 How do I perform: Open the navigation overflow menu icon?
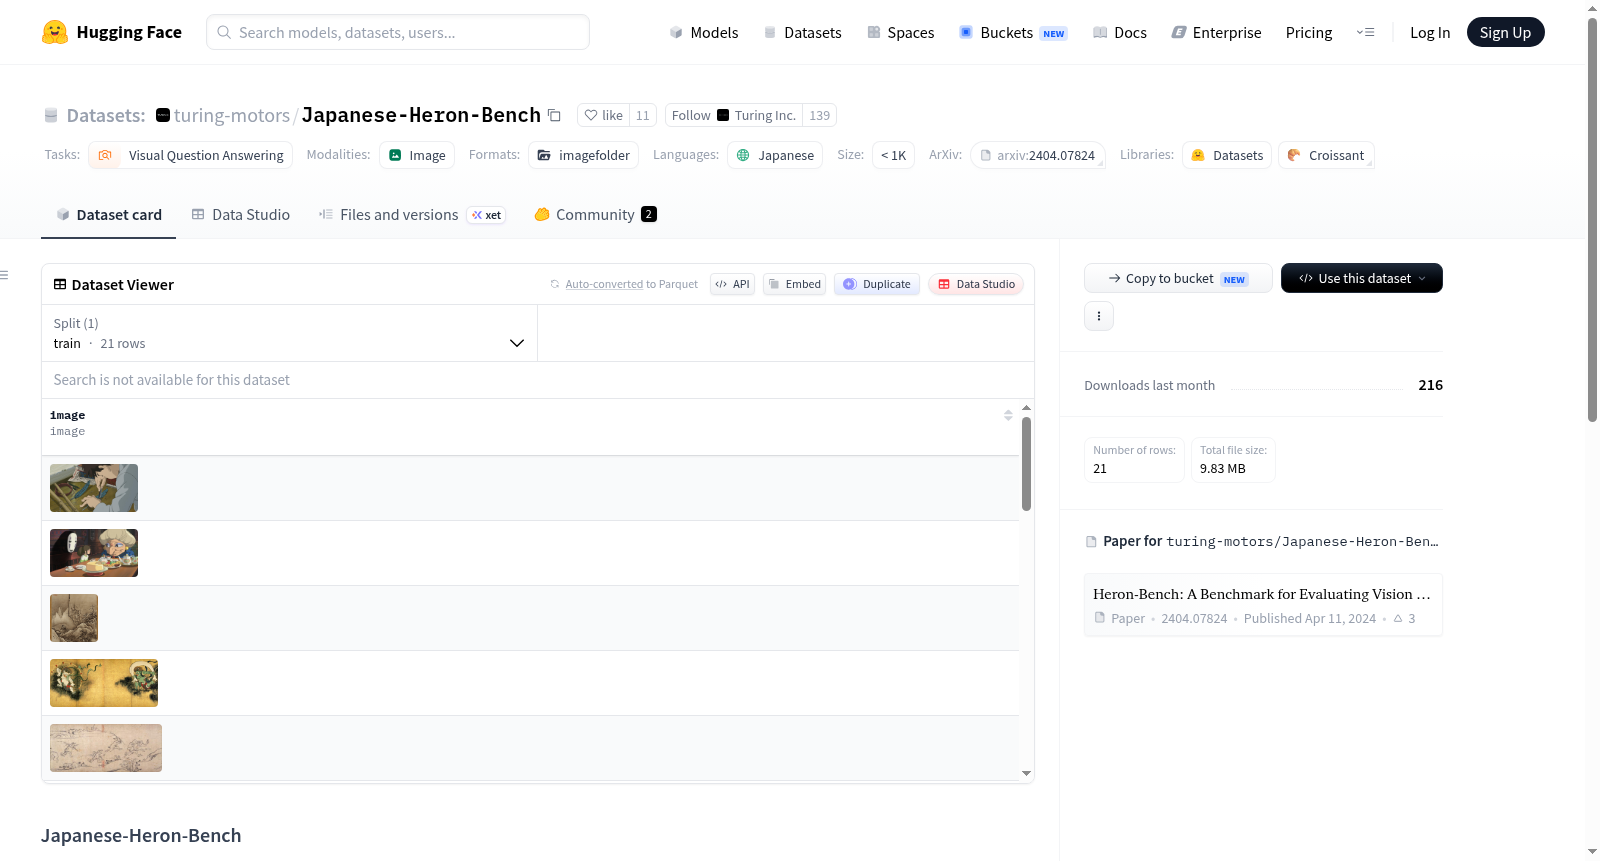click(1365, 32)
